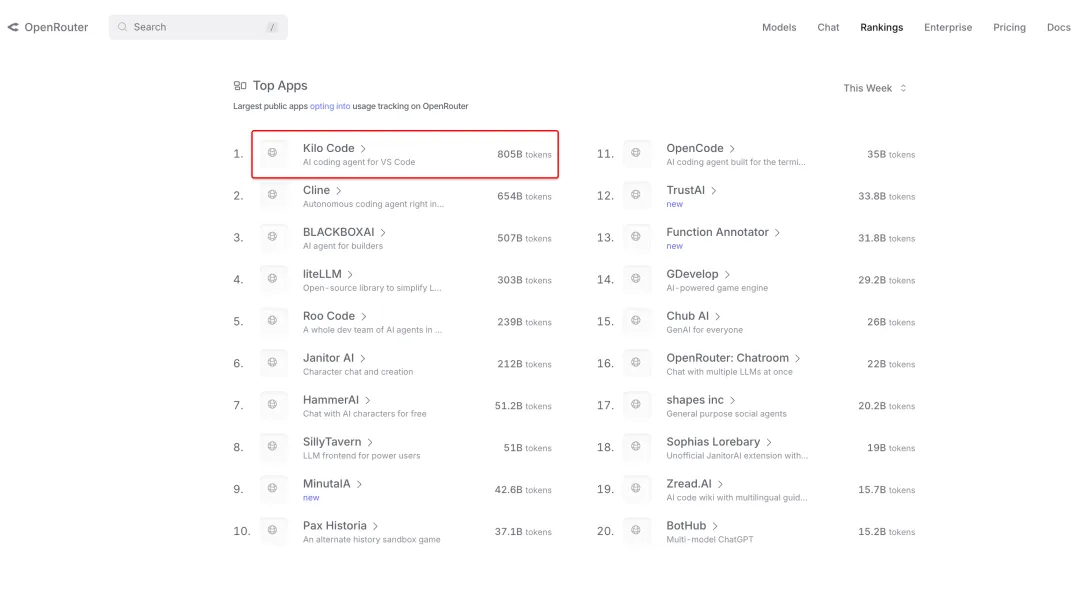Click the Roo Code app icon
Image resolution: width=1080 pixels, height=599 pixels.
(273, 321)
